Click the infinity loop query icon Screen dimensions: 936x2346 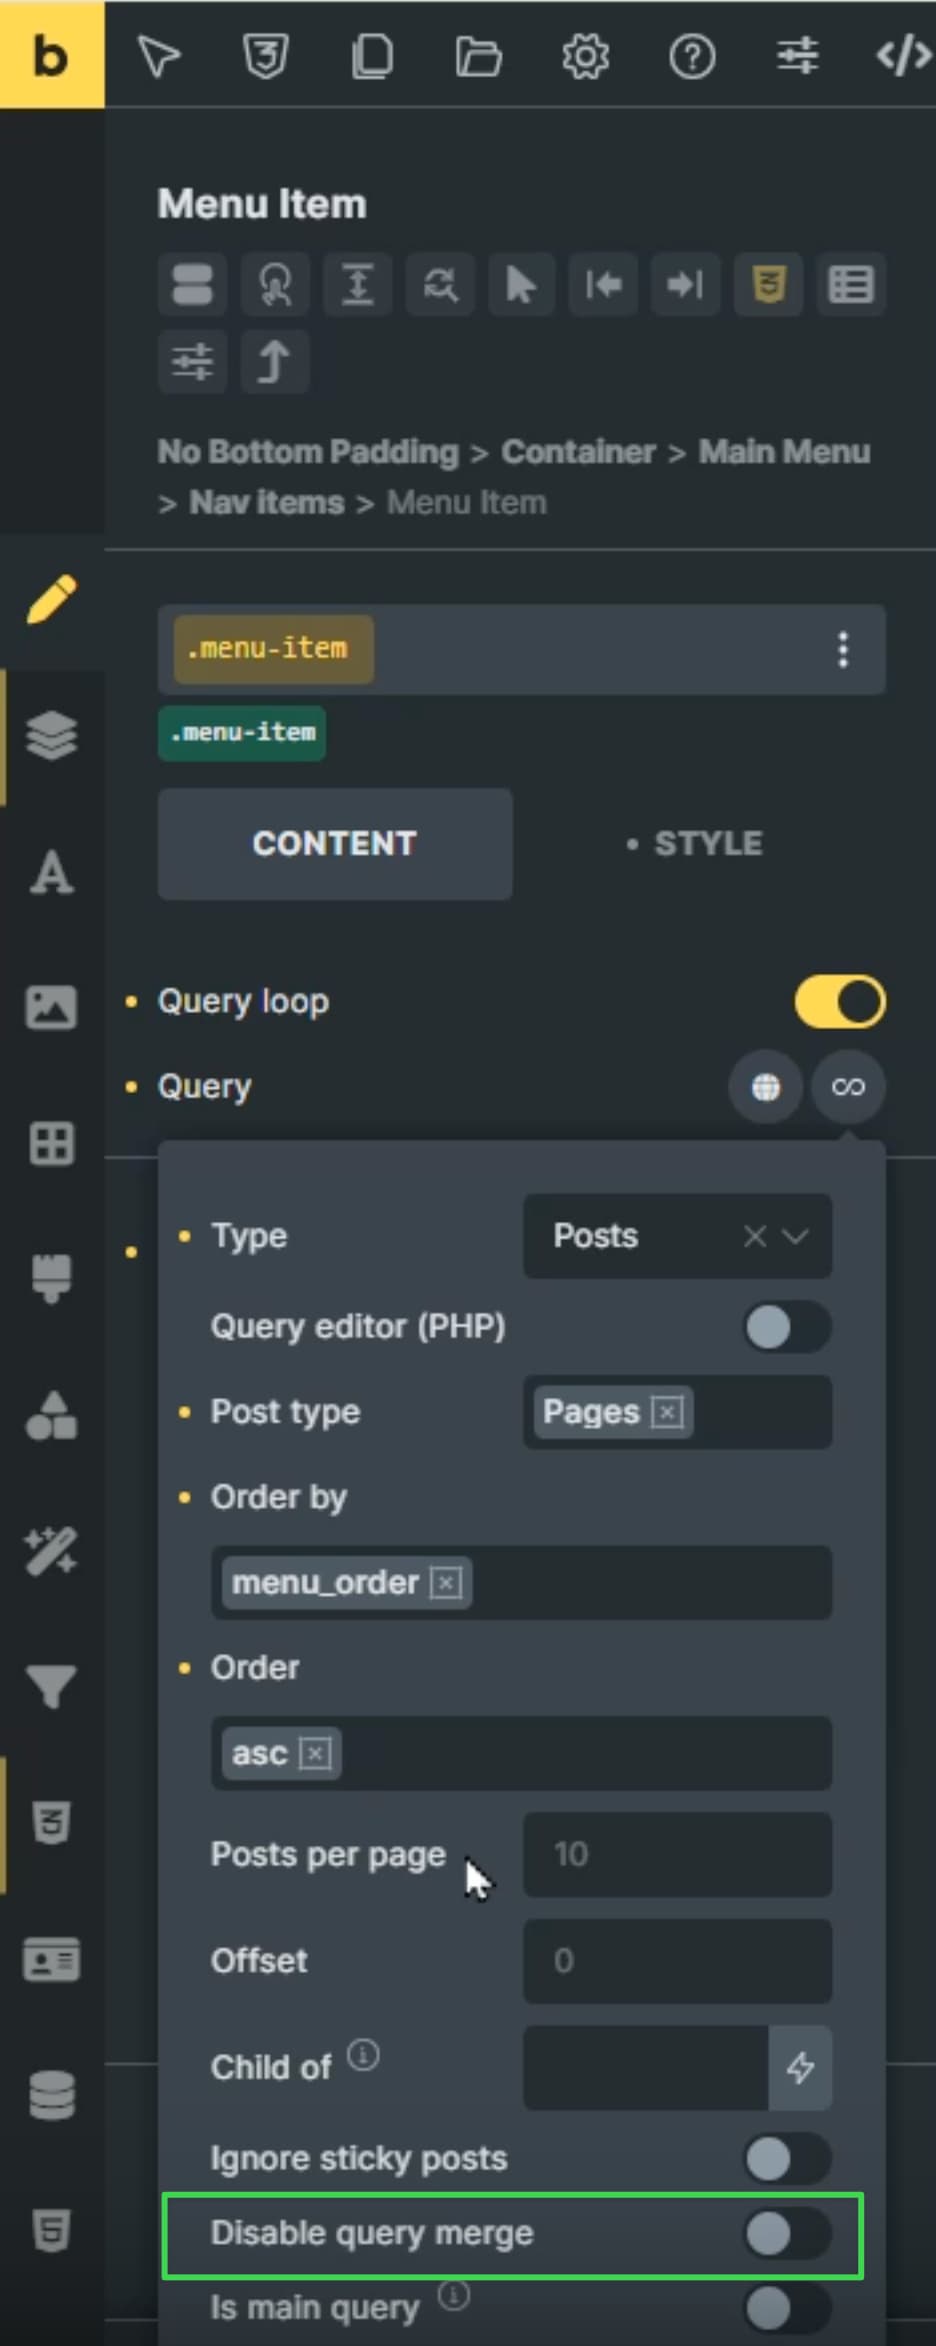(848, 1087)
